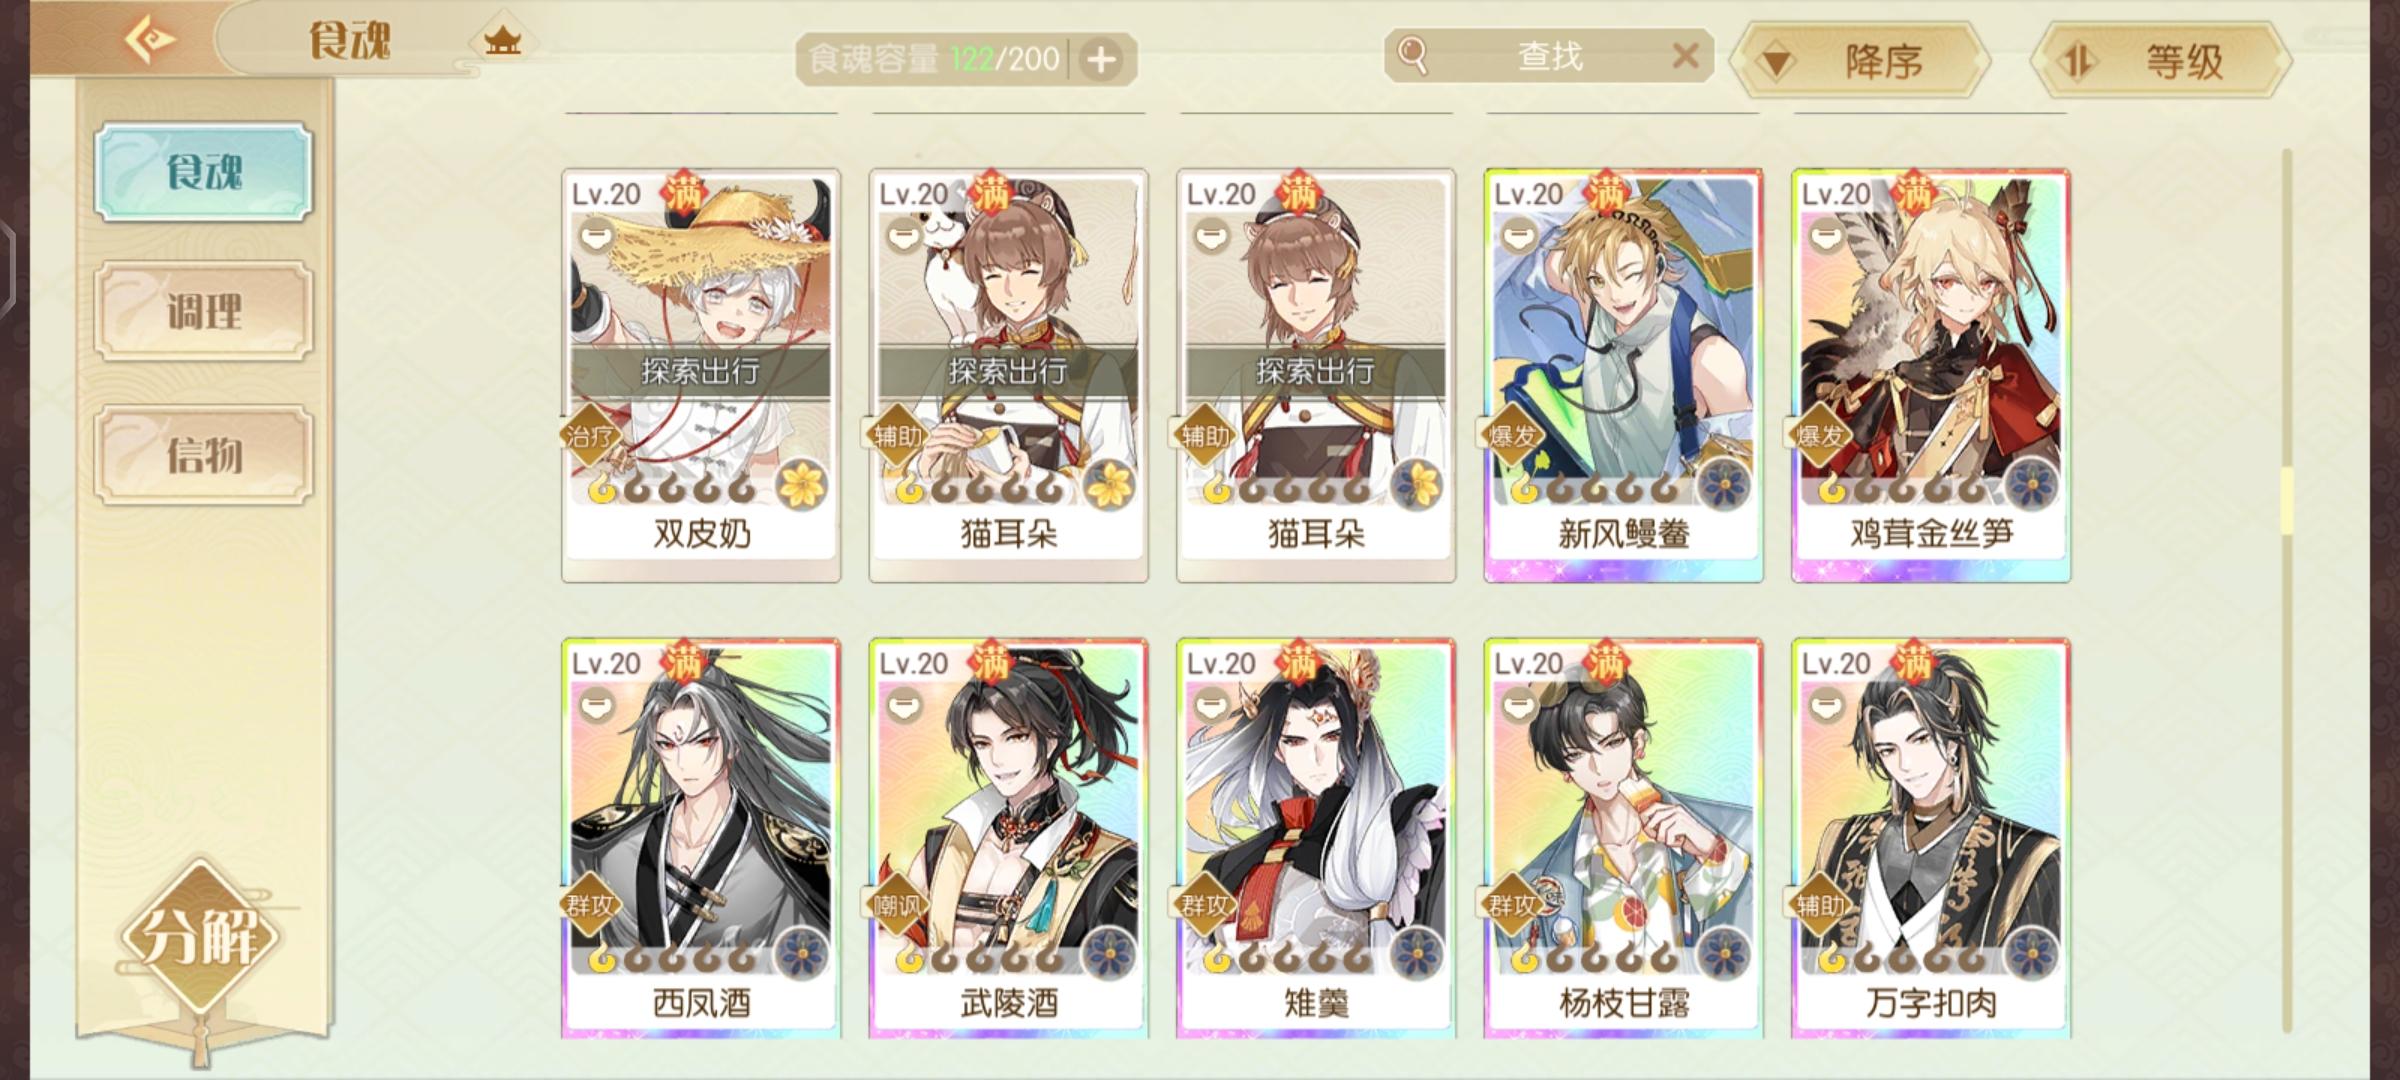Open the 等级 sort dropdown
Screen dimensions: 2400x1080
pyautogui.click(x=2161, y=61)
